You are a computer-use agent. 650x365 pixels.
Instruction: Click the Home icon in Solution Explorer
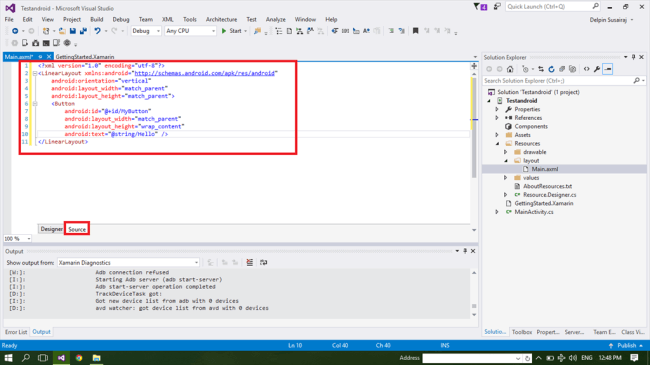(510, 69)
